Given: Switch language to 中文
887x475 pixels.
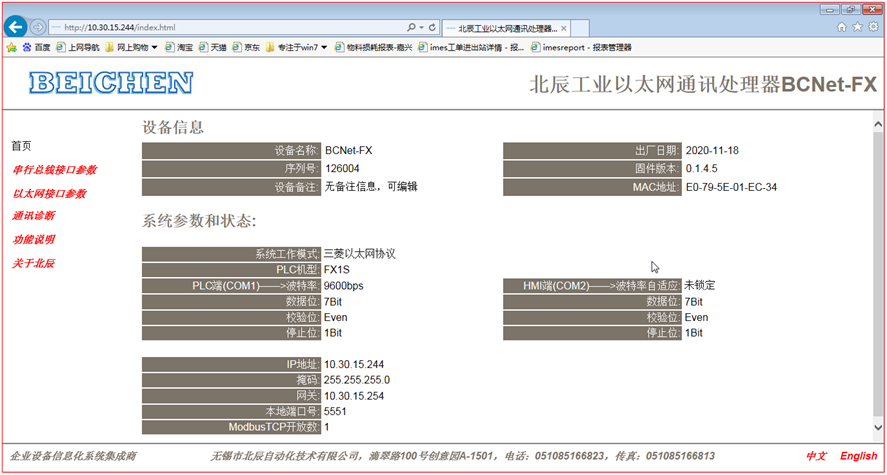Looking at the screenshot, I should pyautogui.click(x=816, y=456).
